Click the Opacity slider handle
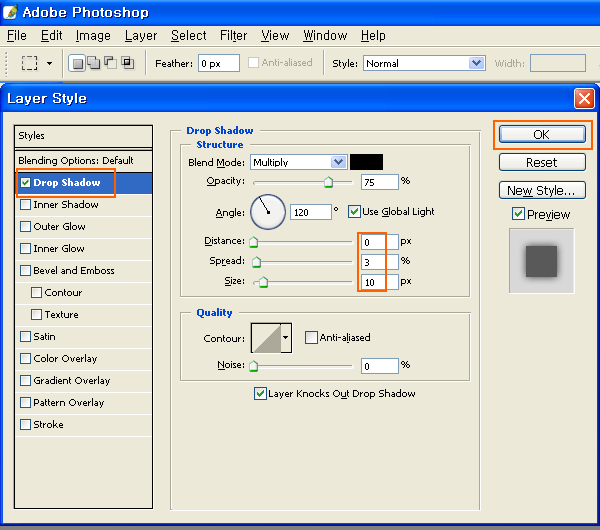Screen dimensions: 600x530 [328, 182]
